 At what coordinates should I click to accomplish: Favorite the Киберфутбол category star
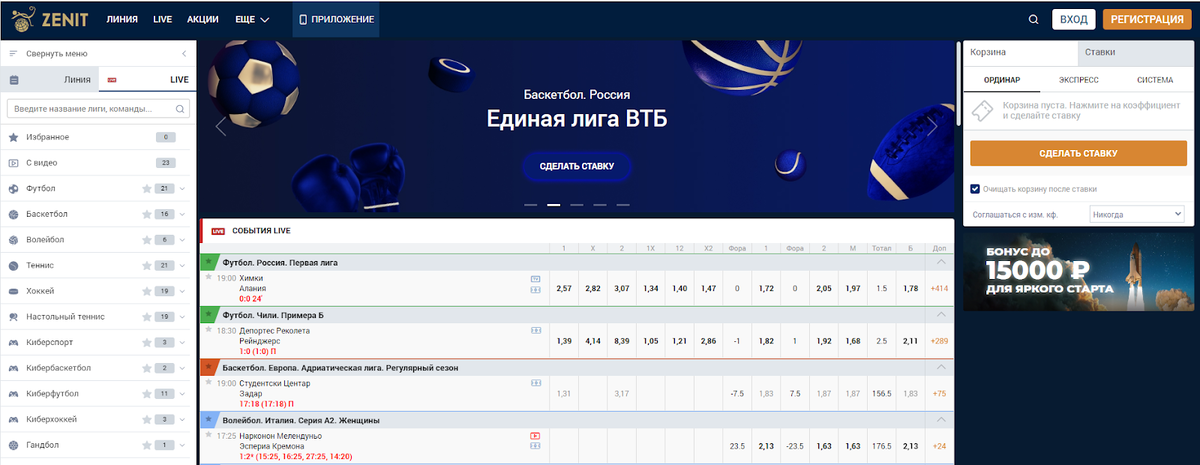point(146,394)
